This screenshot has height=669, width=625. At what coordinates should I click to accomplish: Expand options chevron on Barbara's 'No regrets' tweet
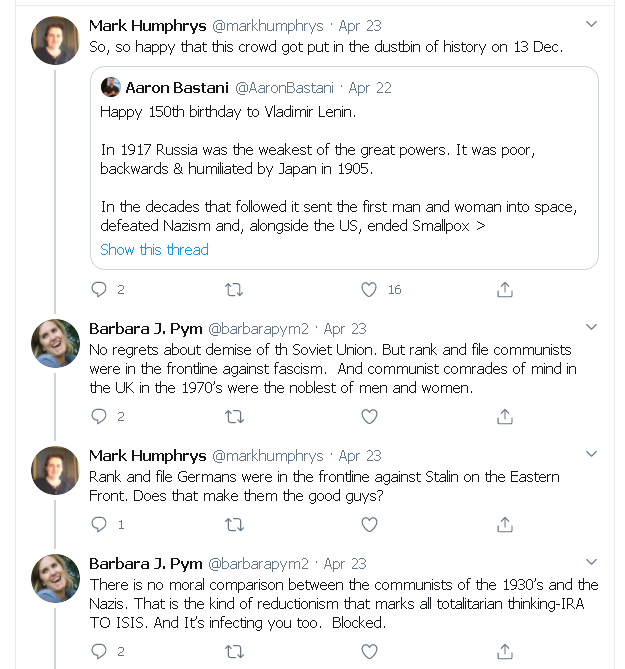click(591, 327)
